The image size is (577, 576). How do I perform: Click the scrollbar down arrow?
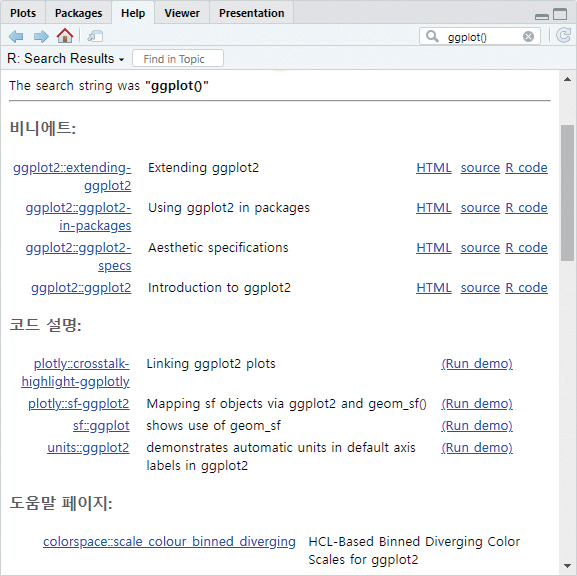567,566
